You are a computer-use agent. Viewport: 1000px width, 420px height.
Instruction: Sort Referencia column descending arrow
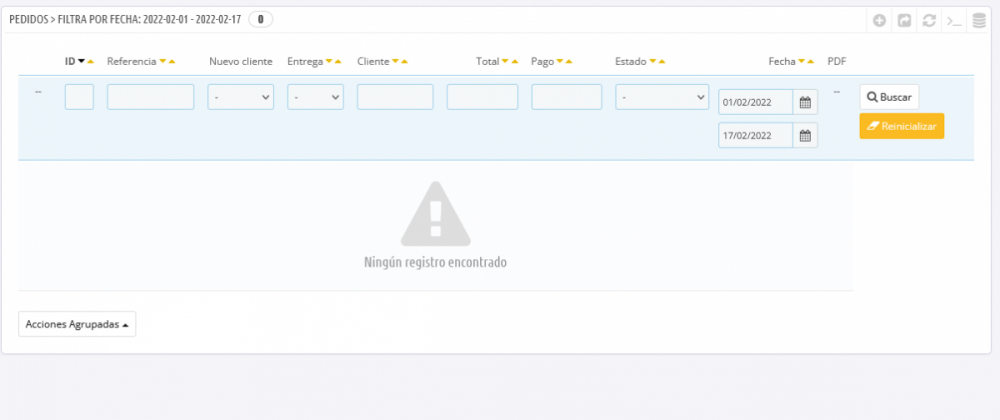(162, 62)
